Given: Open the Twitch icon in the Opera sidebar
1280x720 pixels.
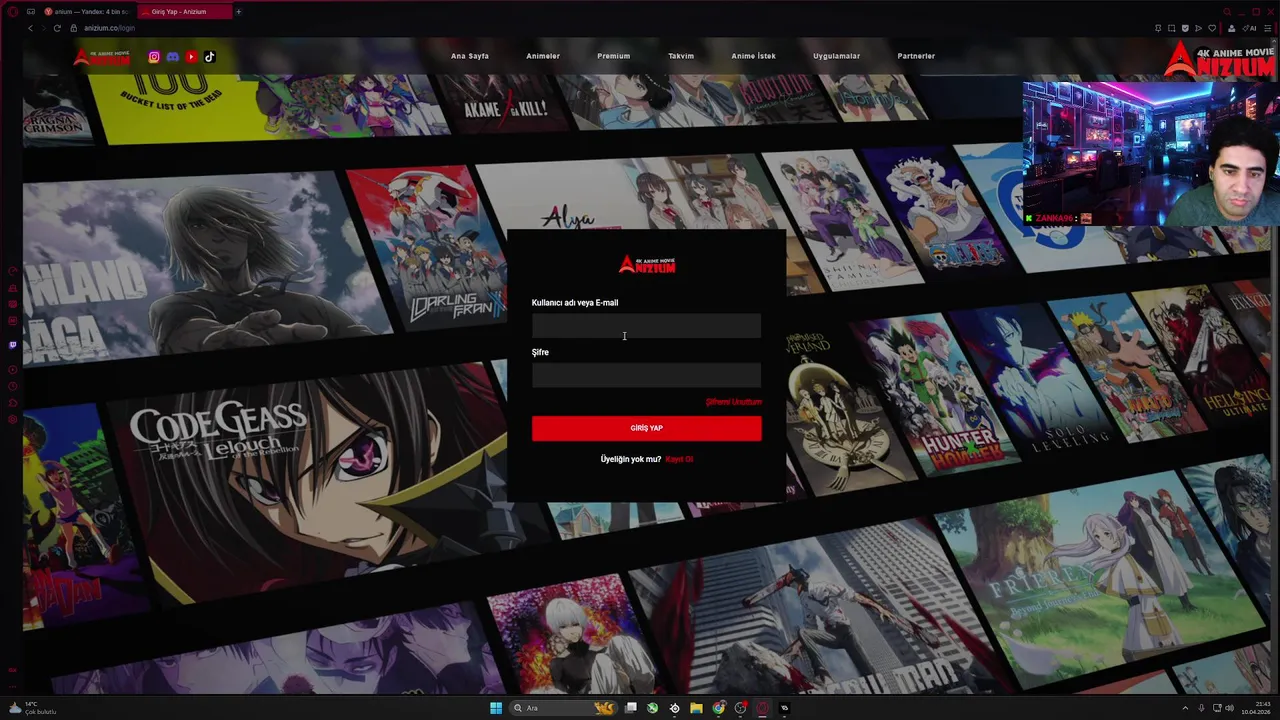Looking at the screenshot, I should [13, 345].
